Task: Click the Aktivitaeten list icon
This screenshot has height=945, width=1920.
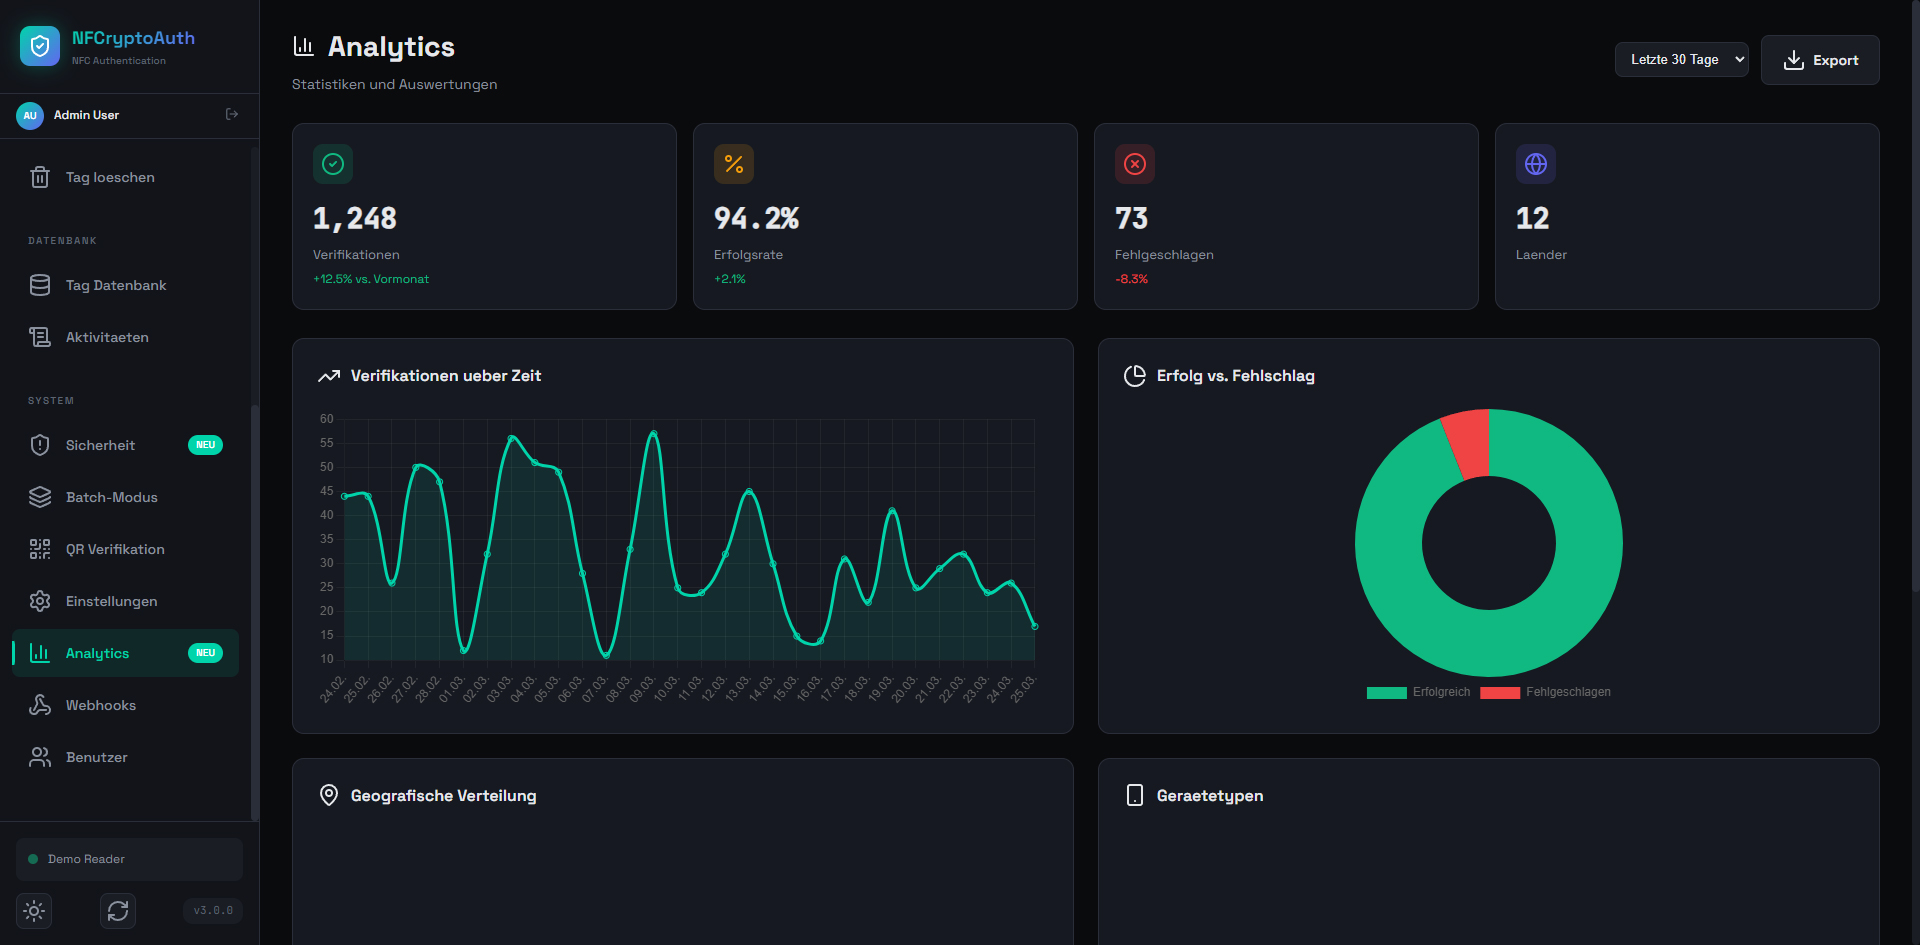Action: [x=40, y=338]
